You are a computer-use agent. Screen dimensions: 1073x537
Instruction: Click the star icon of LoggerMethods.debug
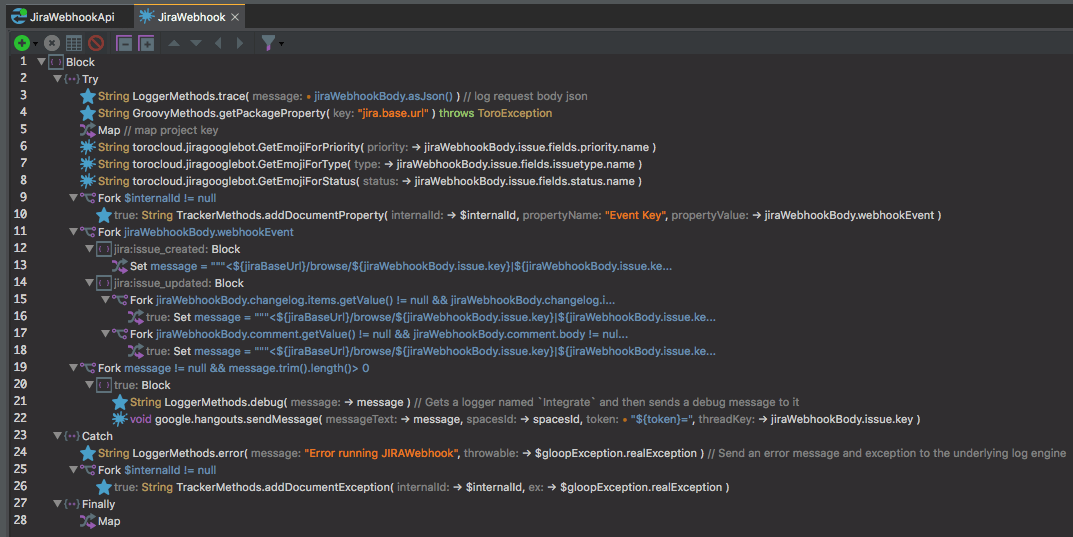(120, 402)
